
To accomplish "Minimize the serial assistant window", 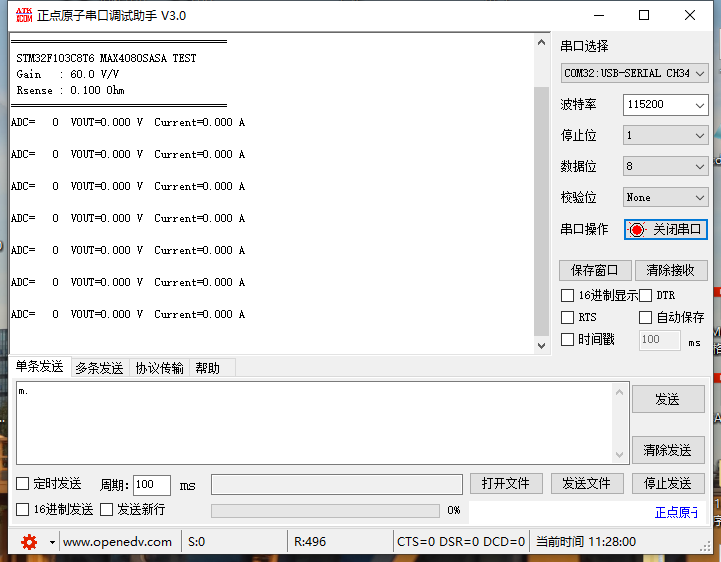I will [599, 15].
